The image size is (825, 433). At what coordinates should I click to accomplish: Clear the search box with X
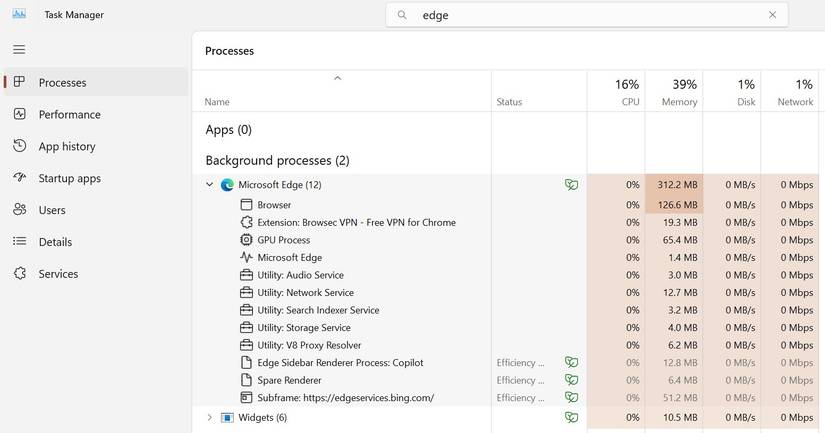[x=772, y=15]
